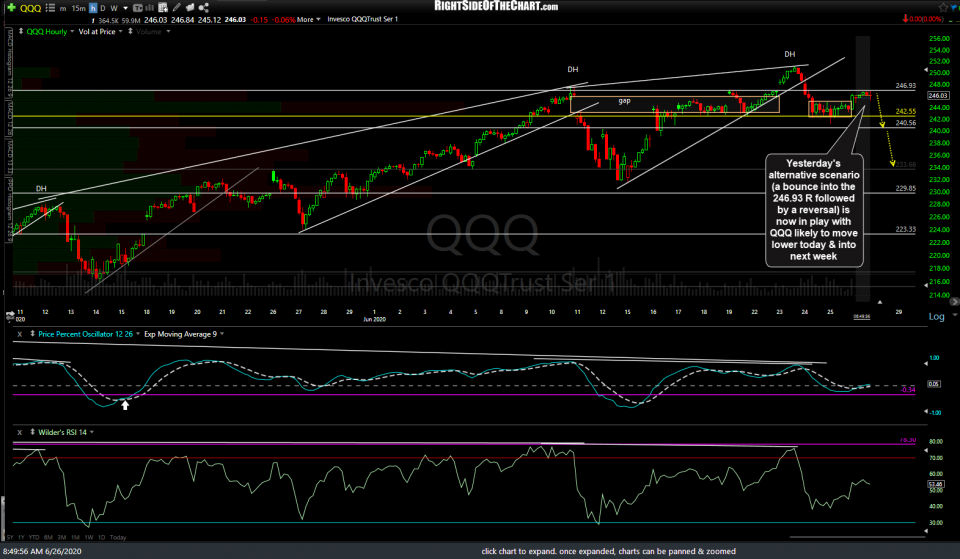
Task: Click the 242.55 yellow price level label
Action: 906,111
